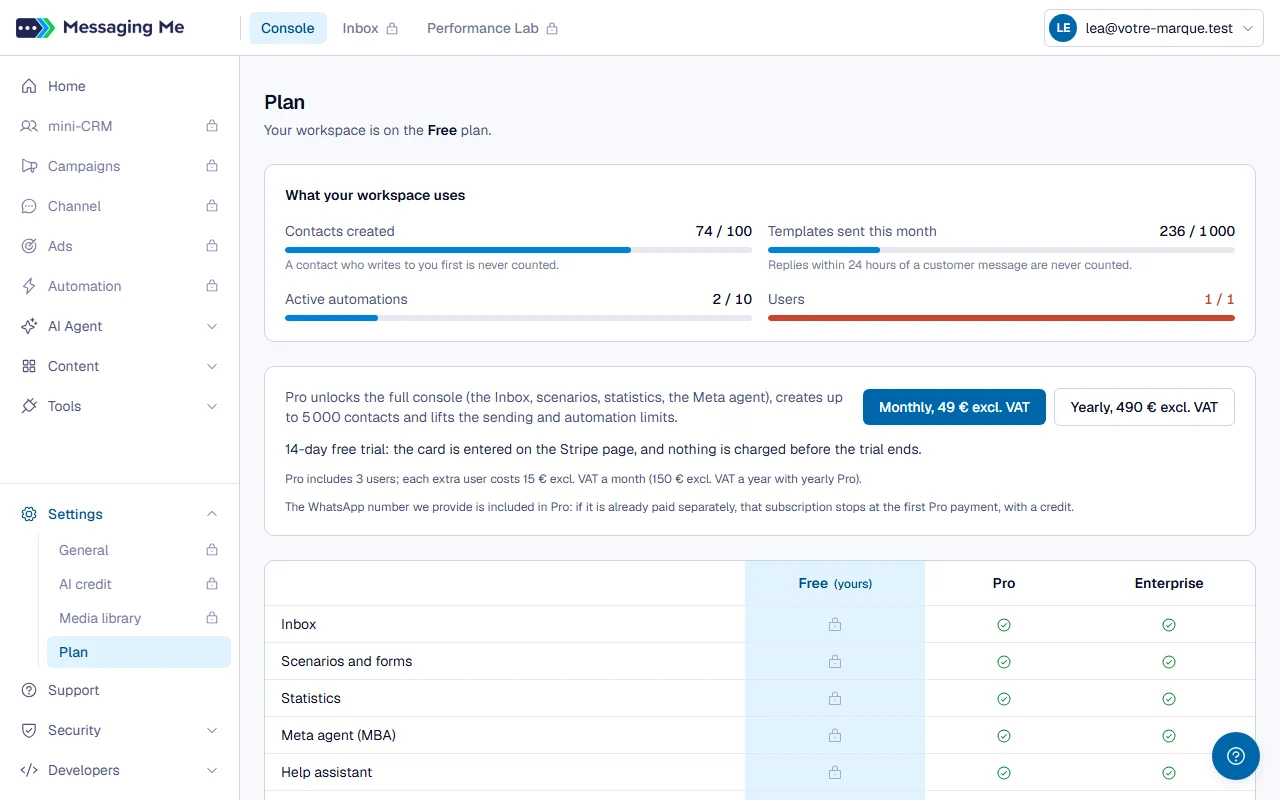Image resolution: width=1280 pixels, height=800 pixels.
Task: Open the lea@votre-marque.test account dropdown
Action: [x=1154, y=29]
